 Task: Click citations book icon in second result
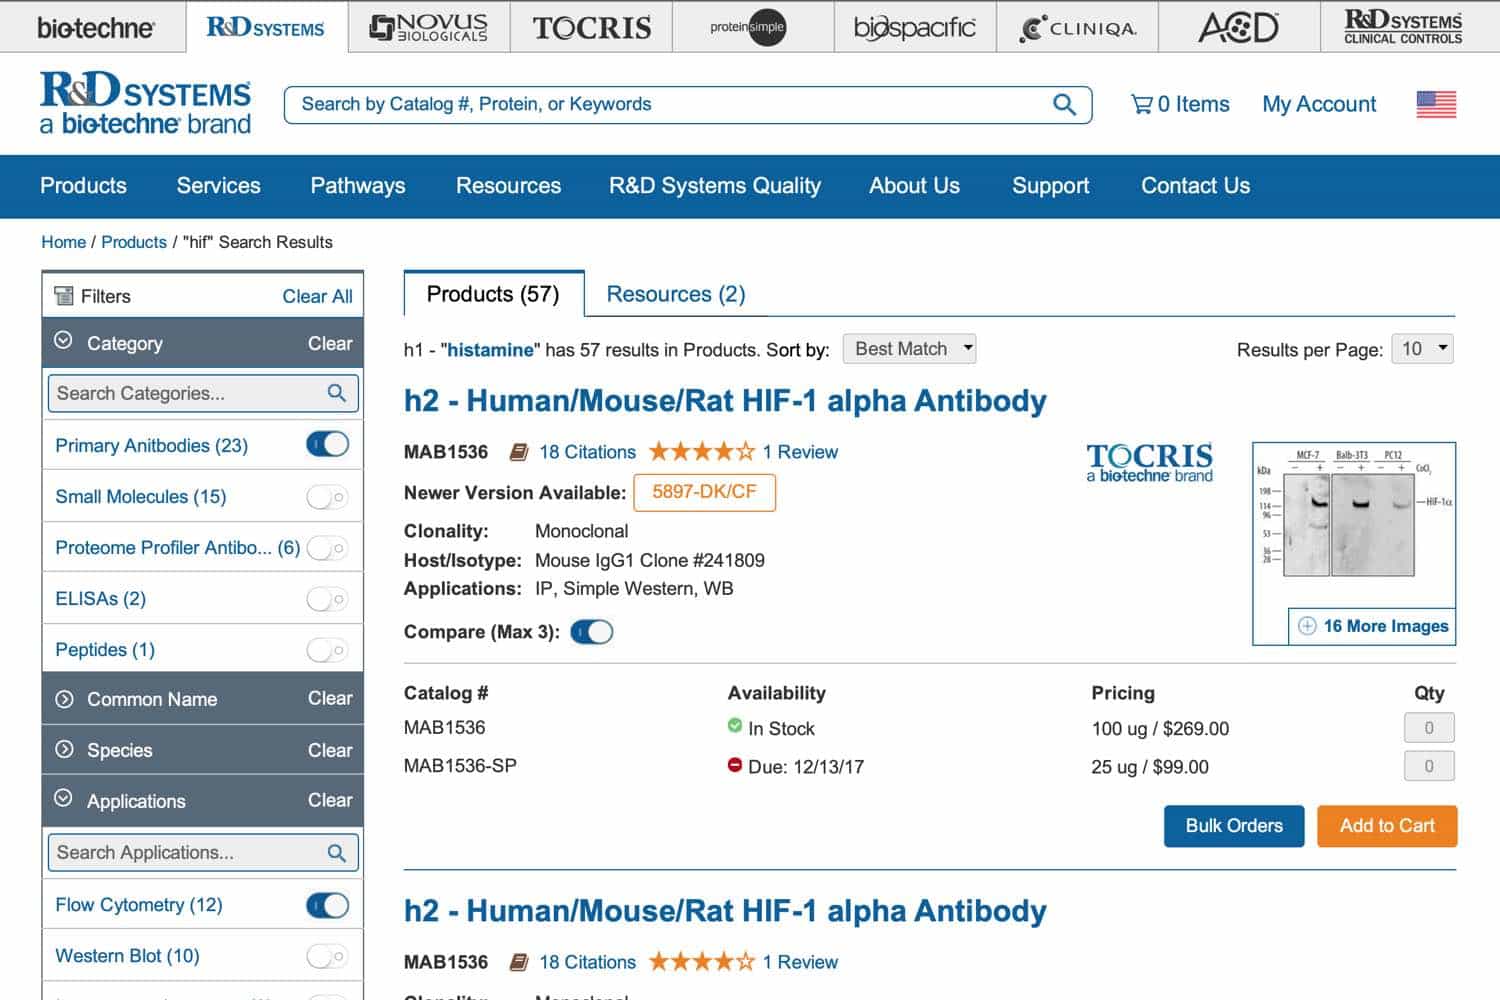(519, 962)
